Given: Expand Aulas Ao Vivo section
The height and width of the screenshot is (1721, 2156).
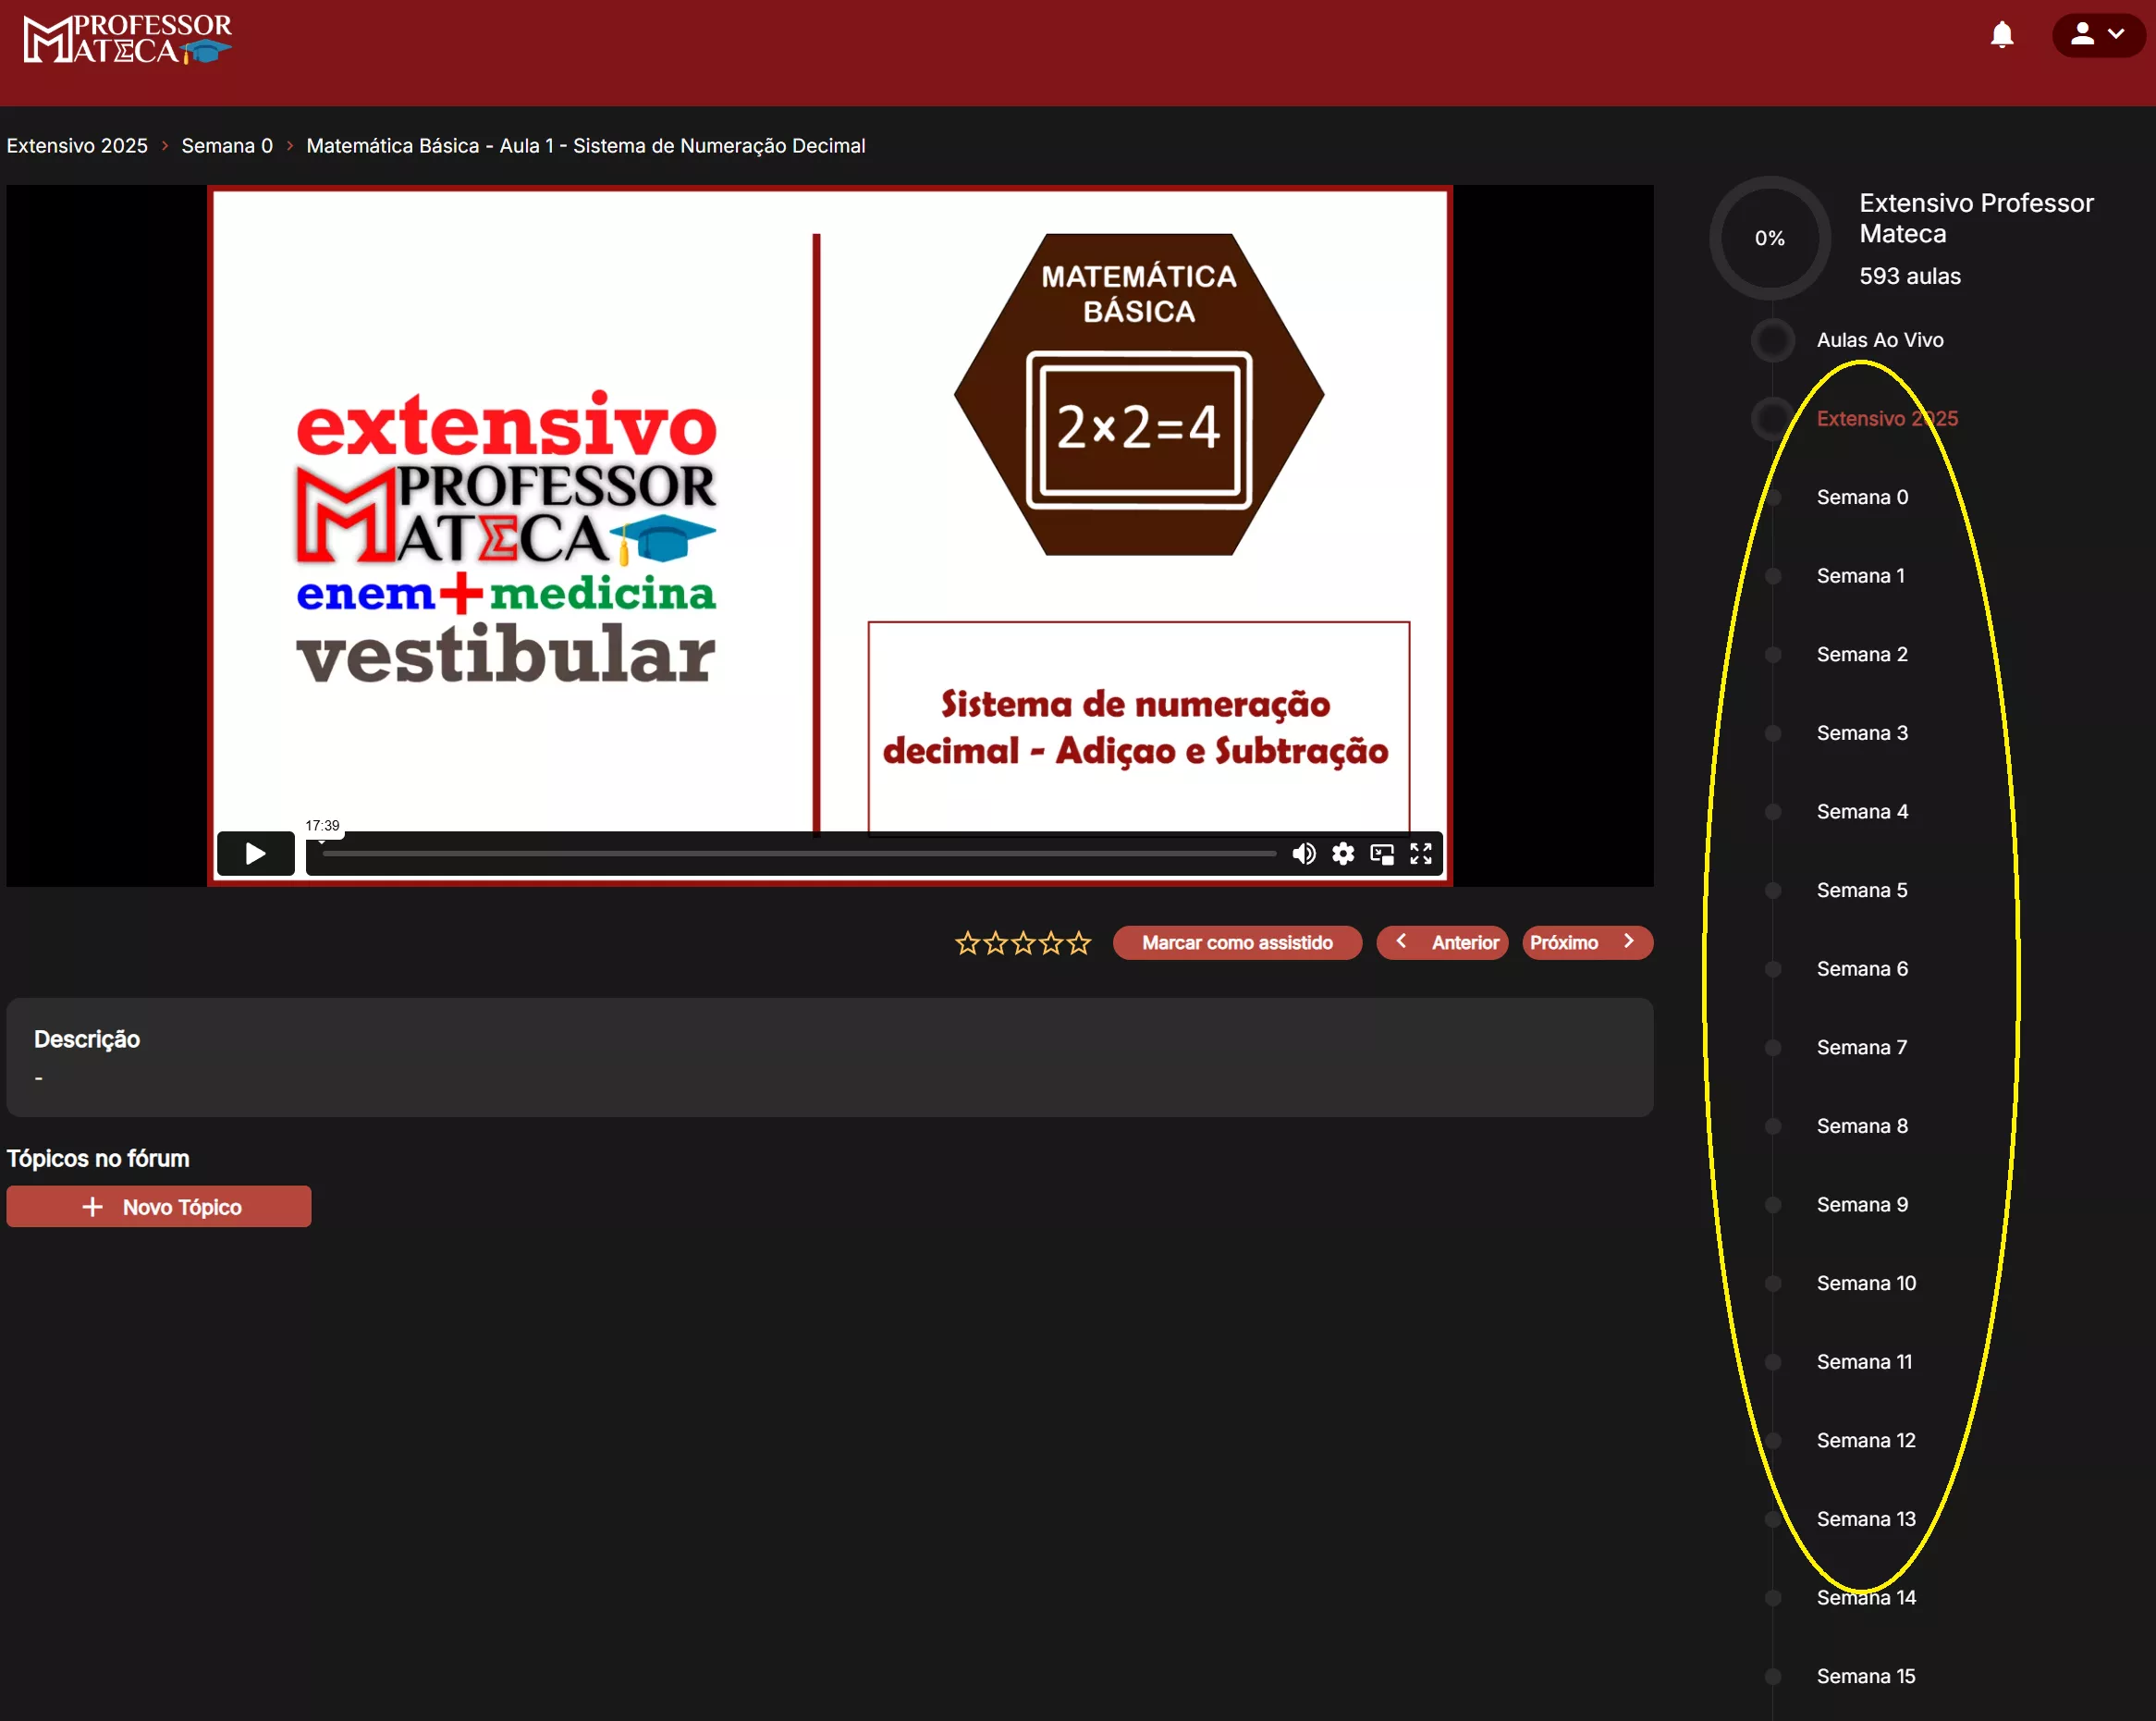Looking at the screenshot, I should 1879,340.
